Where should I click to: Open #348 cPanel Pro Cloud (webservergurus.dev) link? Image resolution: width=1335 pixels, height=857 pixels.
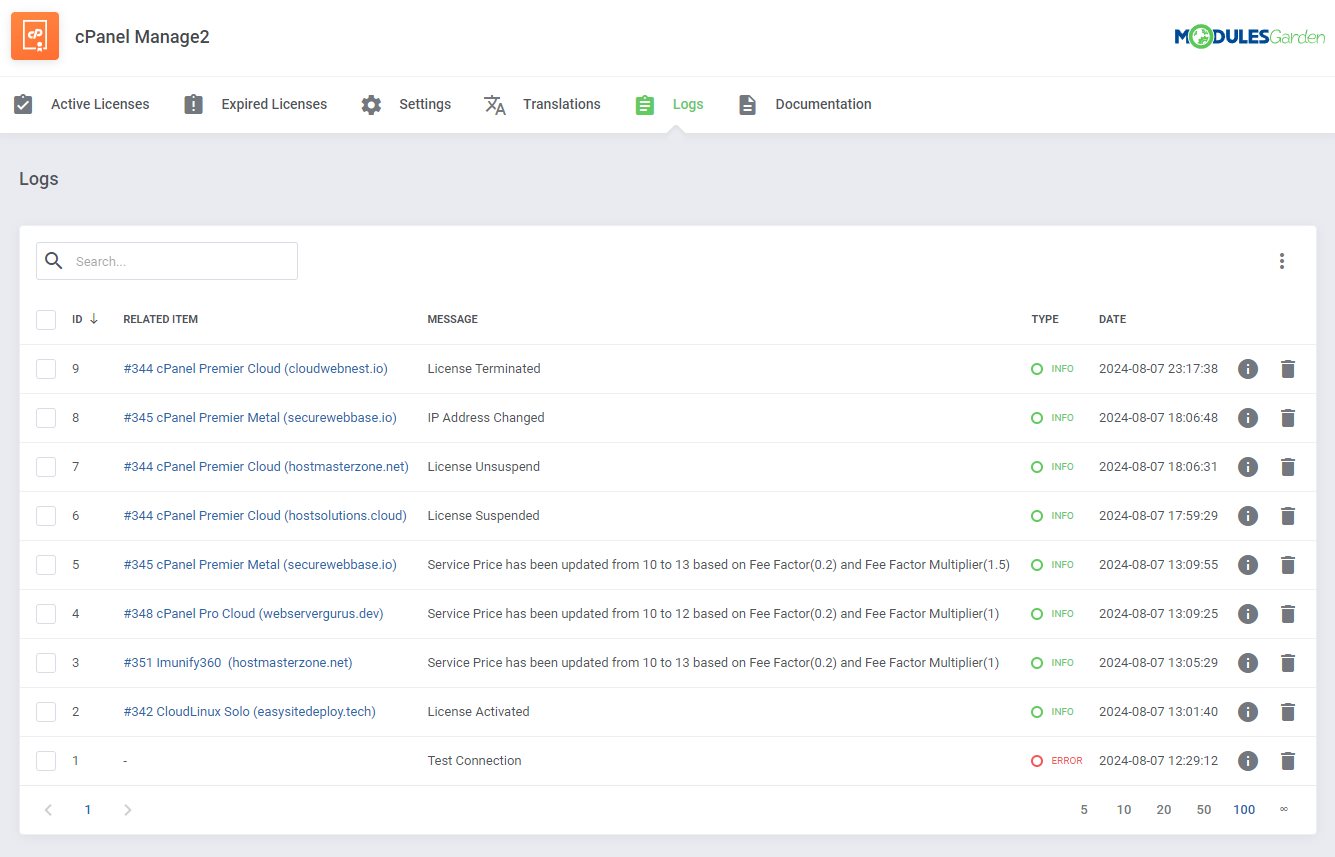(253, 614)
